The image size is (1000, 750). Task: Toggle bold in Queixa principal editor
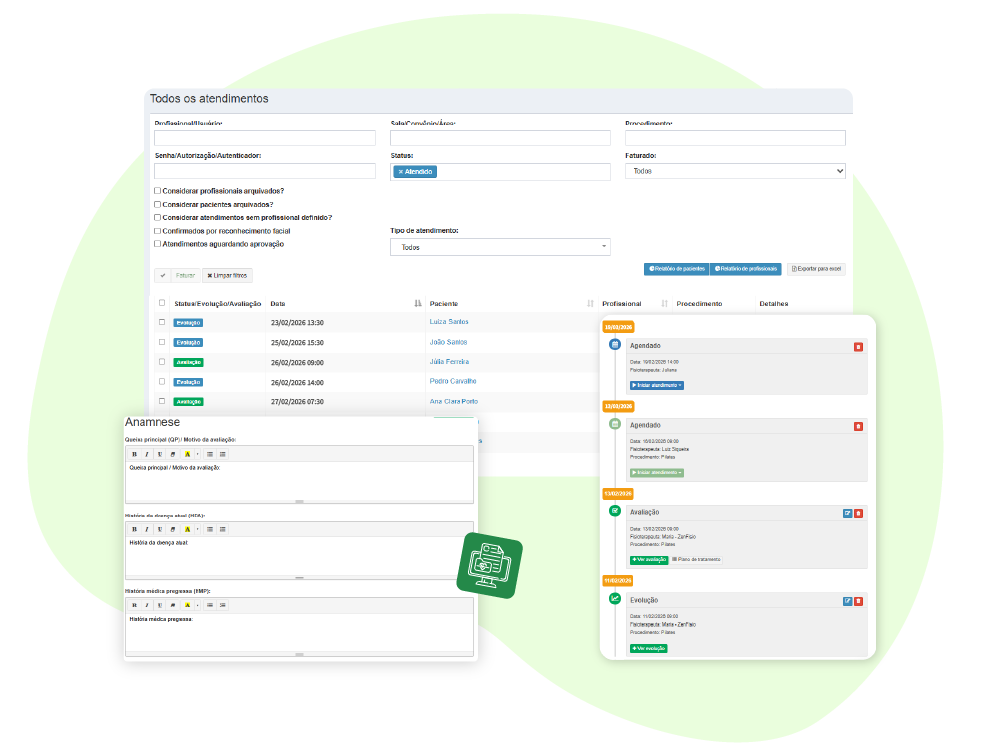tap(135, 455)
